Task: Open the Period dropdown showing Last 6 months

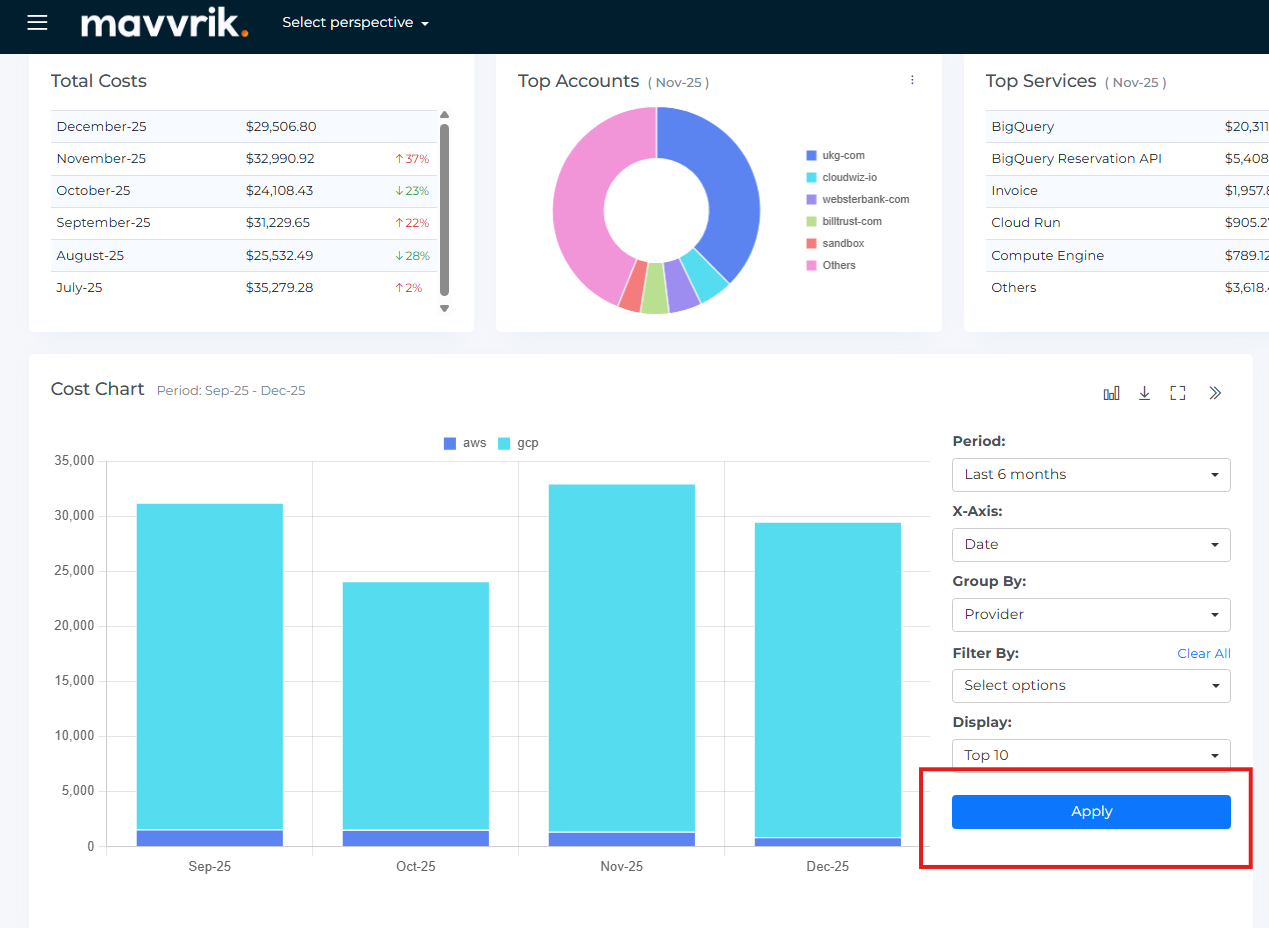Action: pos(1091,474)
